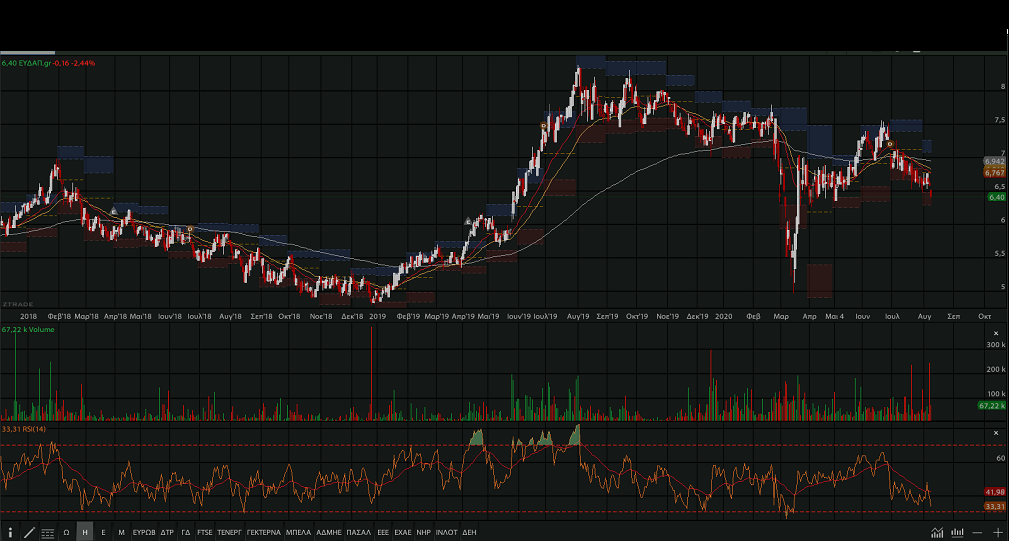Select the line drawing tool

(x=28, y=533)
